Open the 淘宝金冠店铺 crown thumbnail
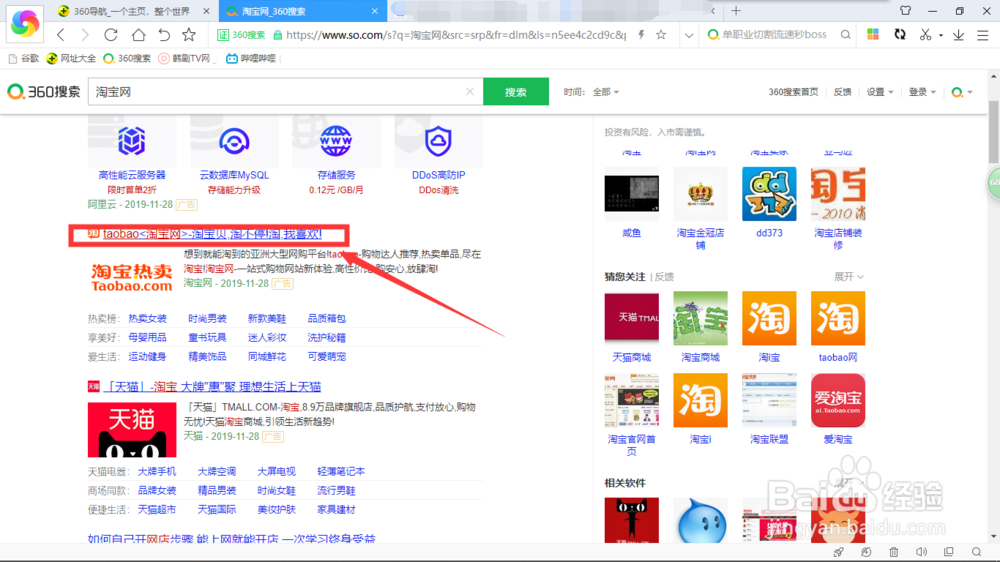Image resolution: width=1000 pixels, height=562 pixels. tap(700, 194)
